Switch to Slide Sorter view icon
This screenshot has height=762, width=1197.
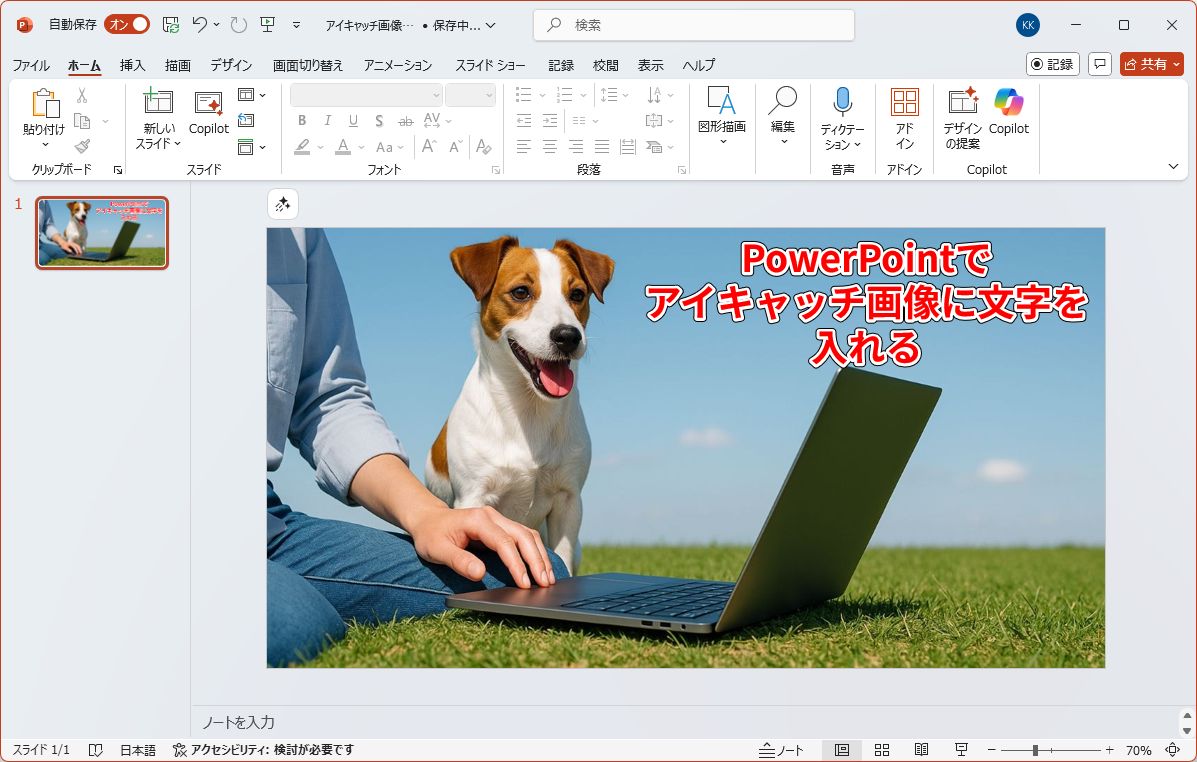pos(882,750)
